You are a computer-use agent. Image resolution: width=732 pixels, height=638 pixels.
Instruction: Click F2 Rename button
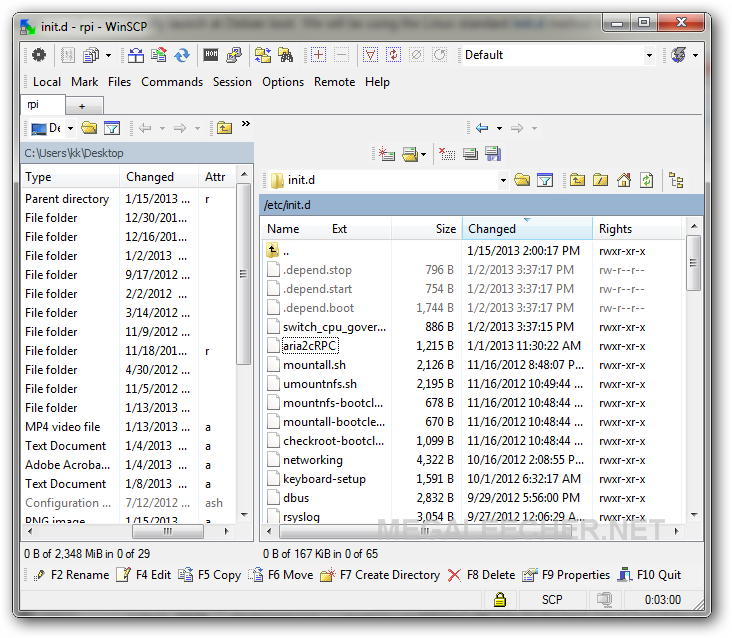72,575
